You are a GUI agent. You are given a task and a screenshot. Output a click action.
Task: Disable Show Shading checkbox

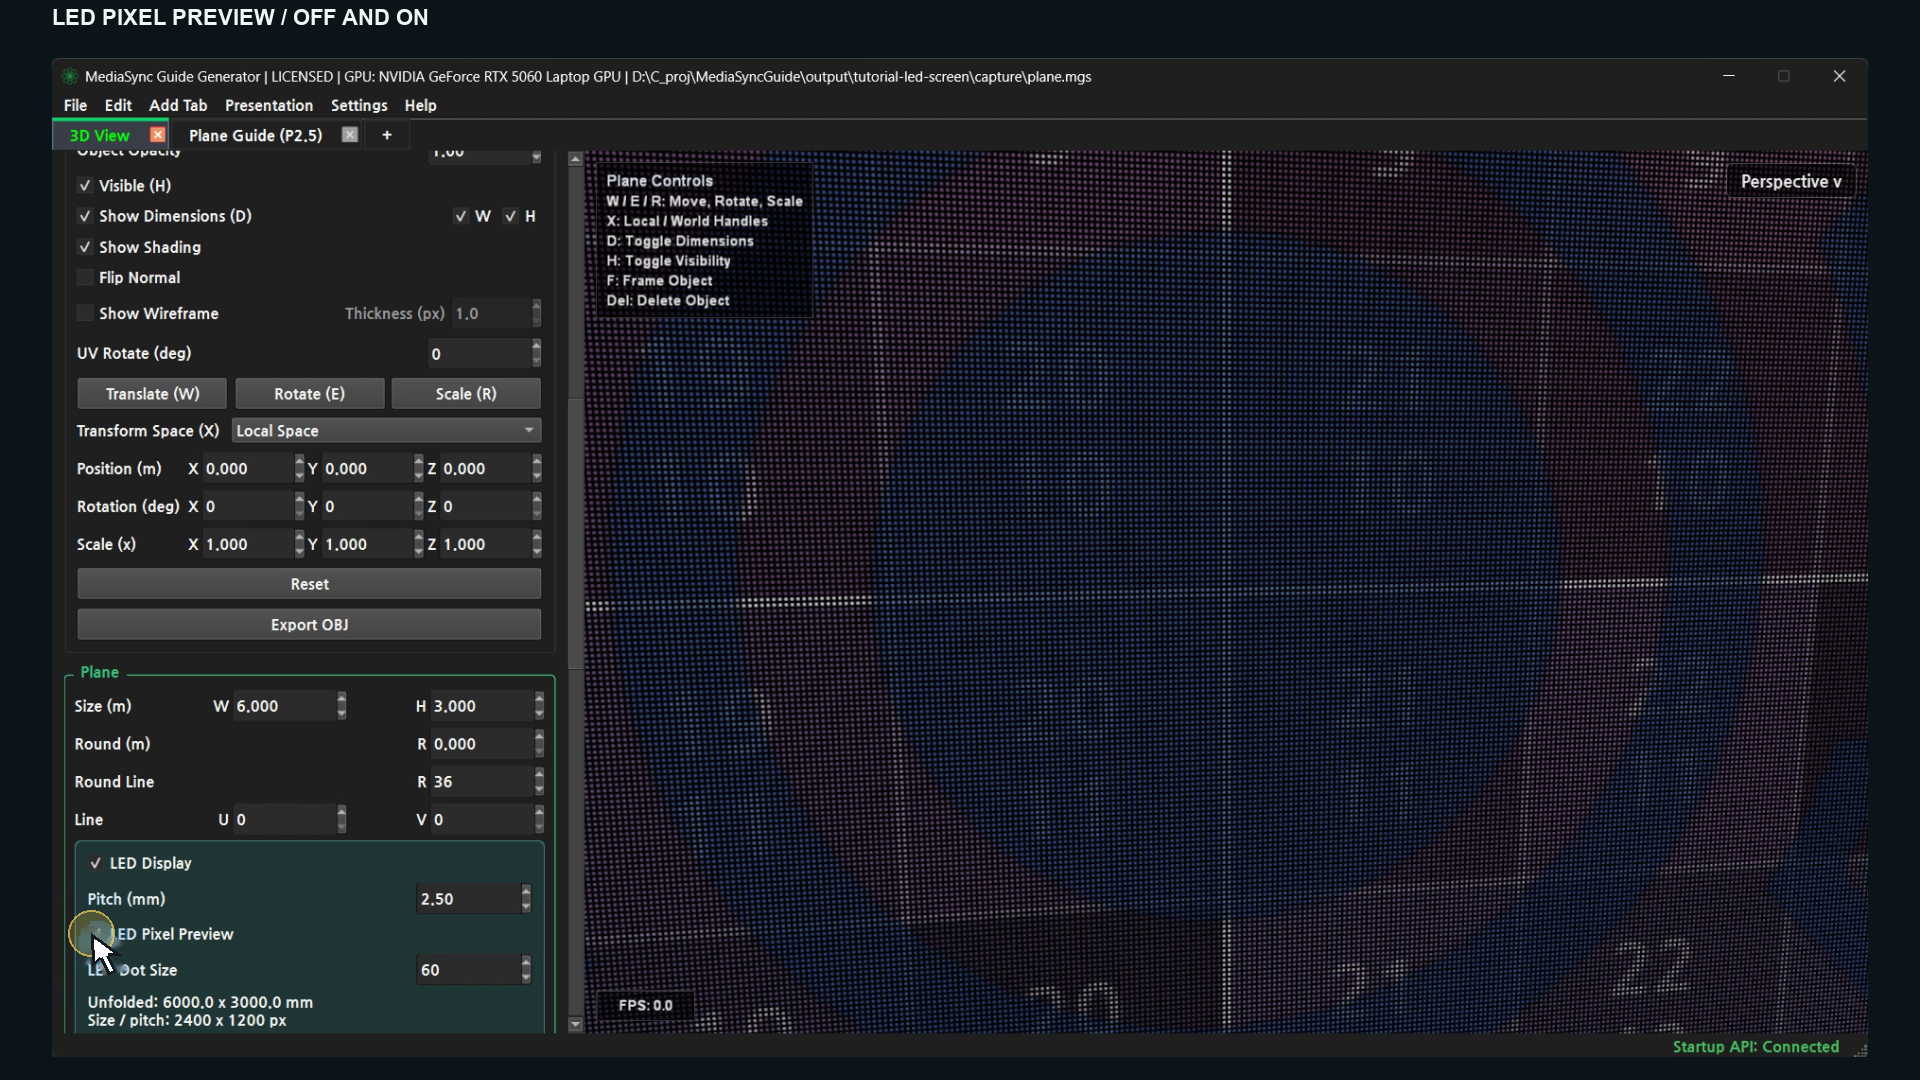click(x=85, y=247)
